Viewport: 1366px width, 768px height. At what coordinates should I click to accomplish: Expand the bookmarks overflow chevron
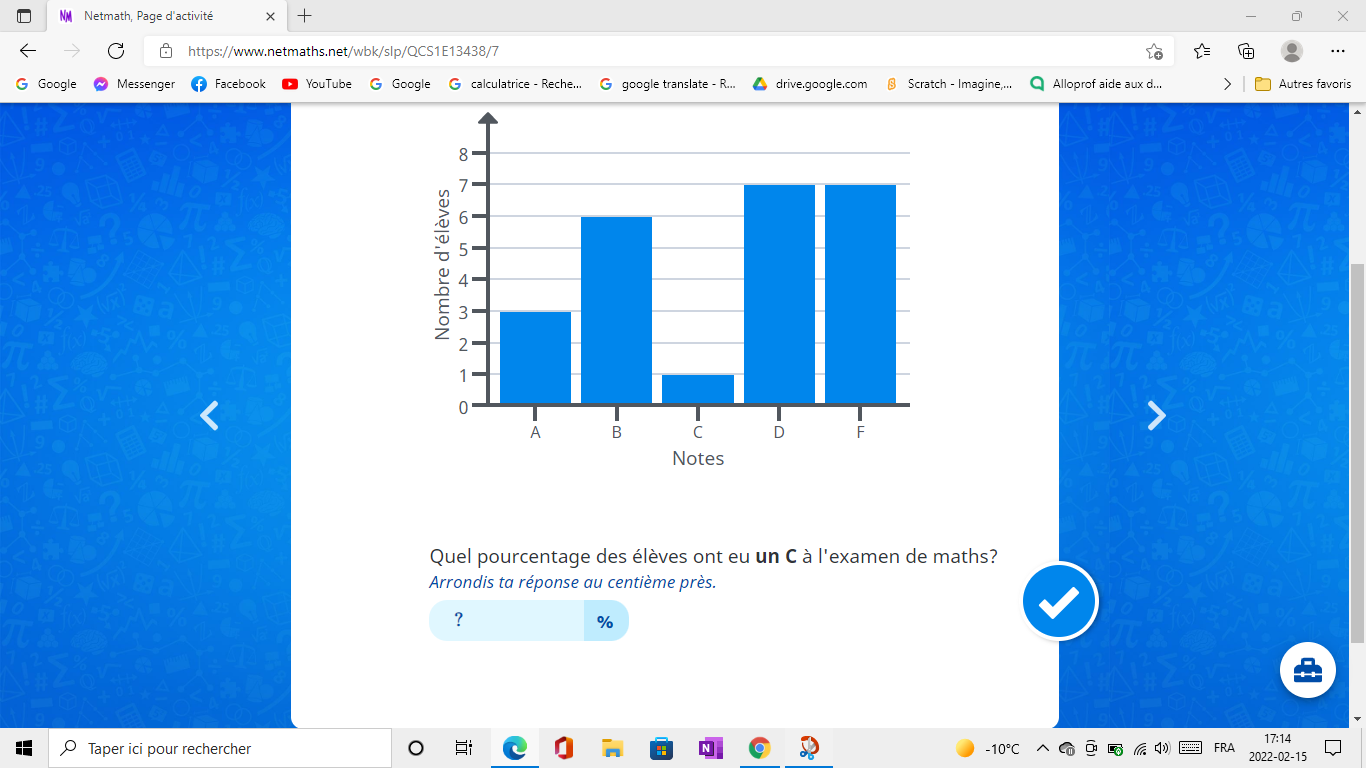[x=1227, y=84]
